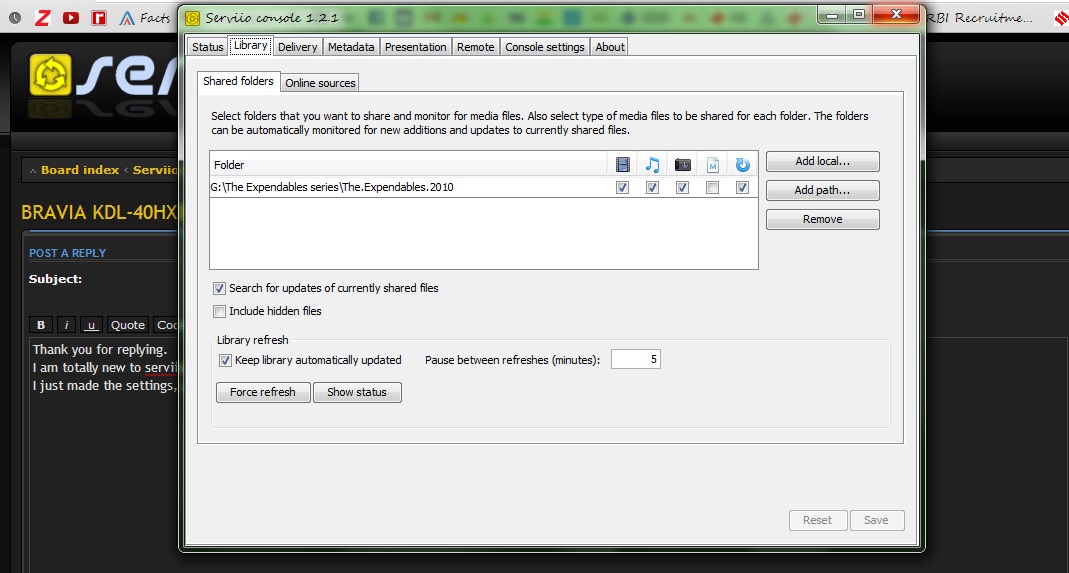Open the YouTube browser tab icon
This screenshot has height=573, width=1069.
point(71,17)
